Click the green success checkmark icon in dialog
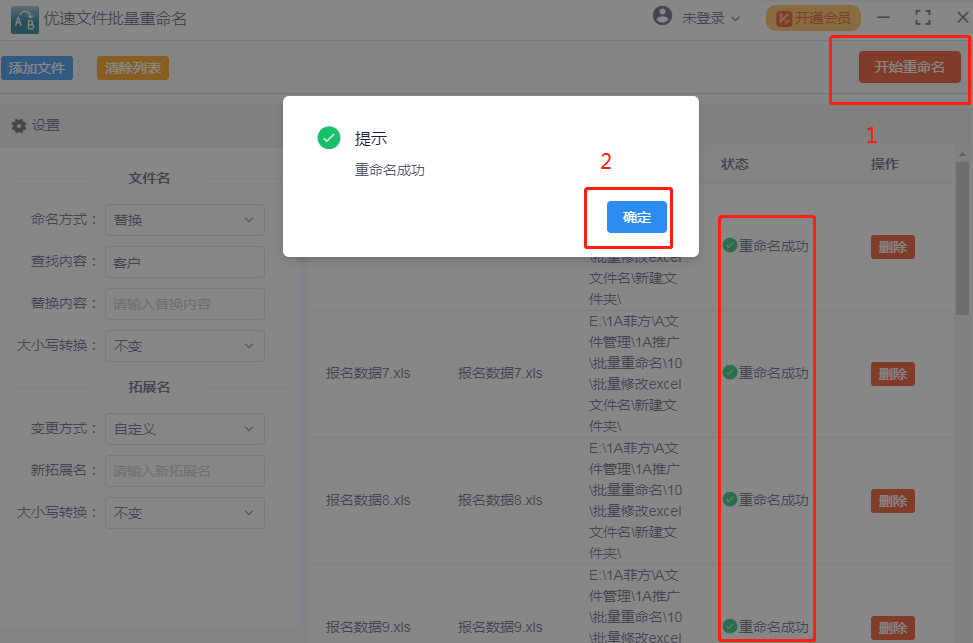This screenshot has width=973, height=643. point(329,138)
